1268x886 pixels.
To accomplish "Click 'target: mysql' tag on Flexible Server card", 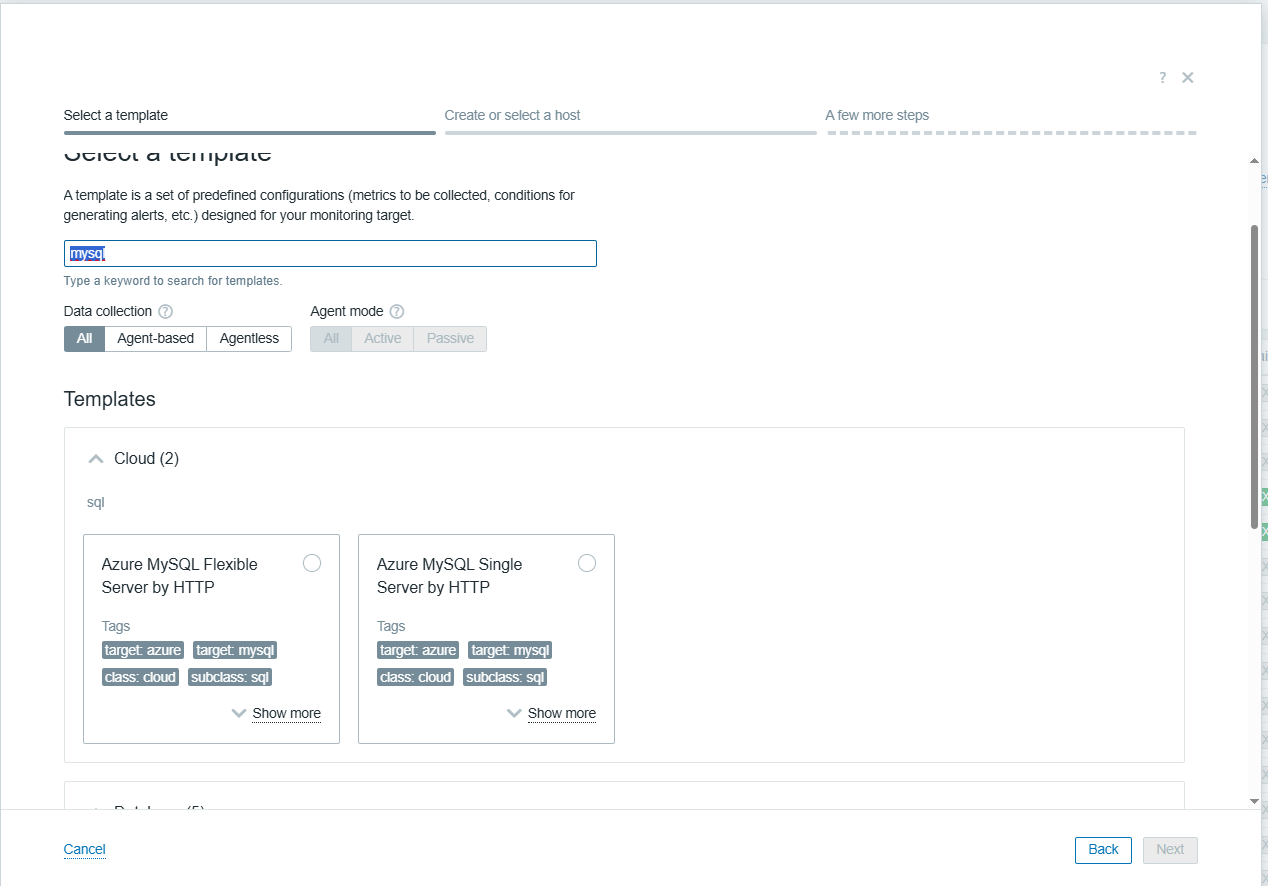I will 235,650.
